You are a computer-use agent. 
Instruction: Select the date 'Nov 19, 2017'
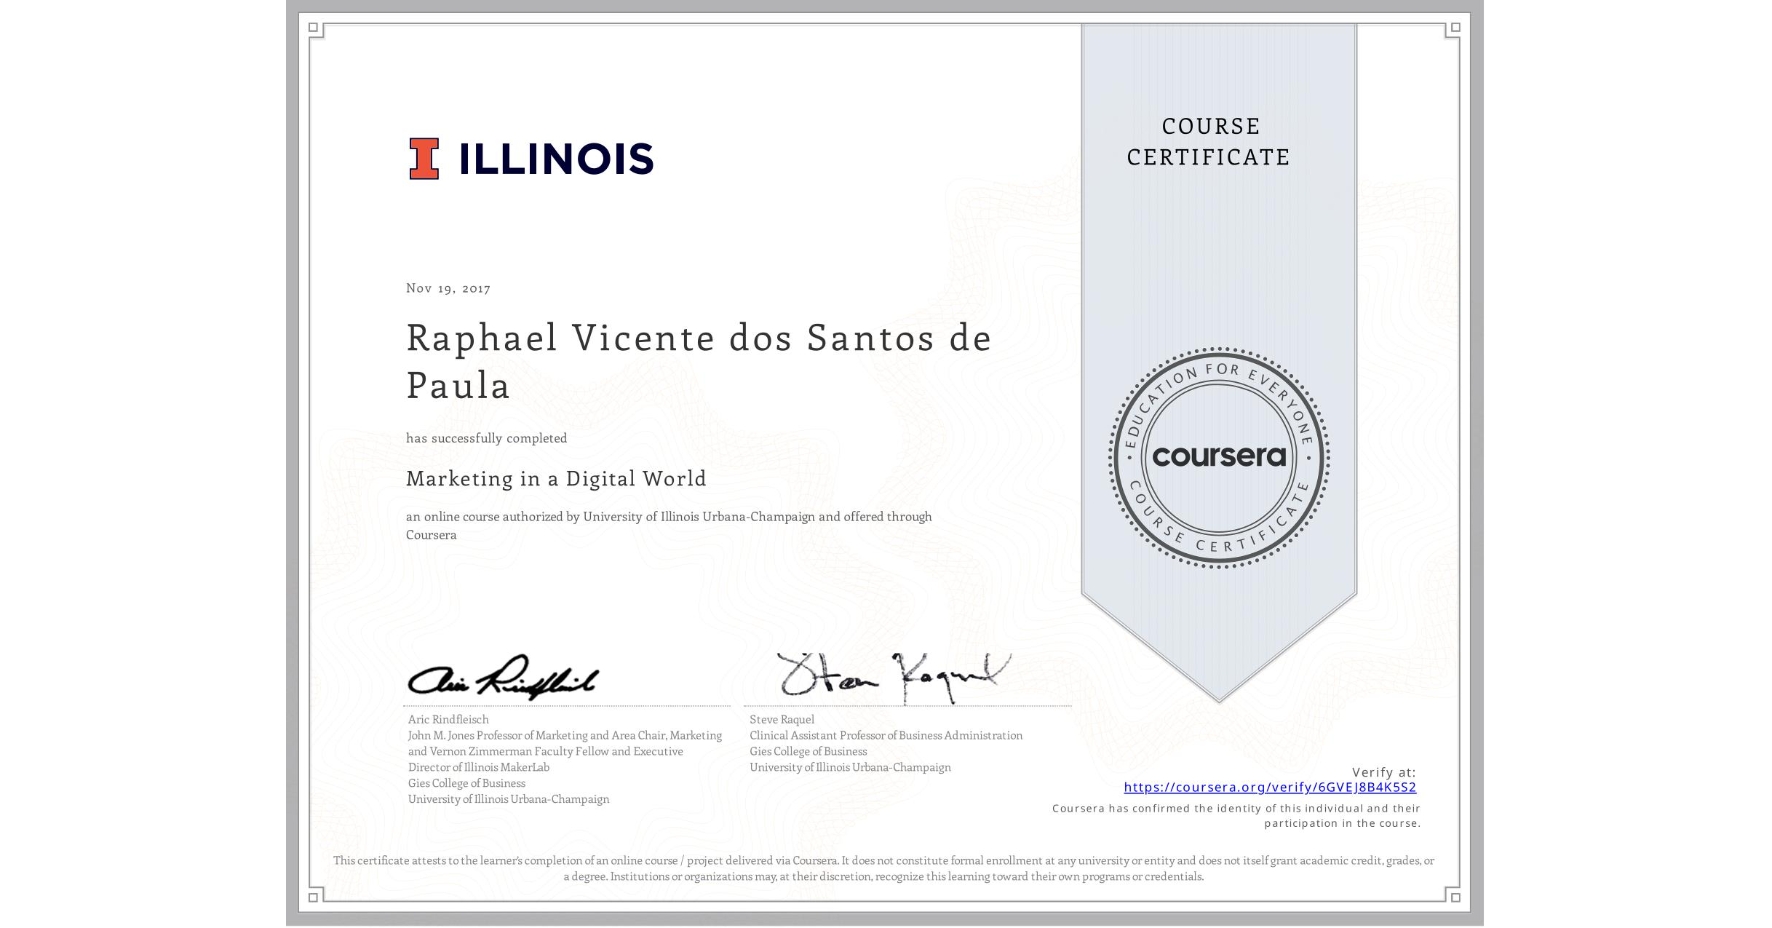(448, 288)
